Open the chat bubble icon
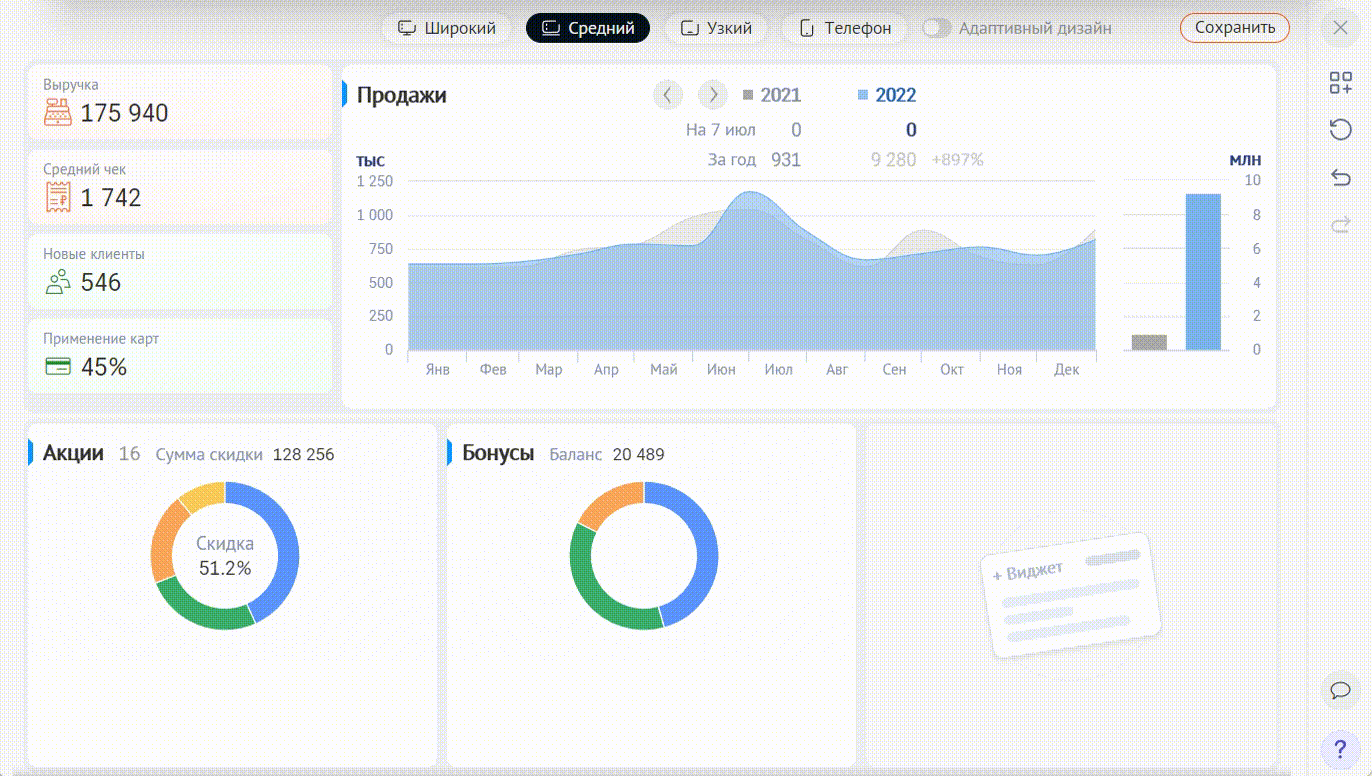 click(x=1340, y=690)
